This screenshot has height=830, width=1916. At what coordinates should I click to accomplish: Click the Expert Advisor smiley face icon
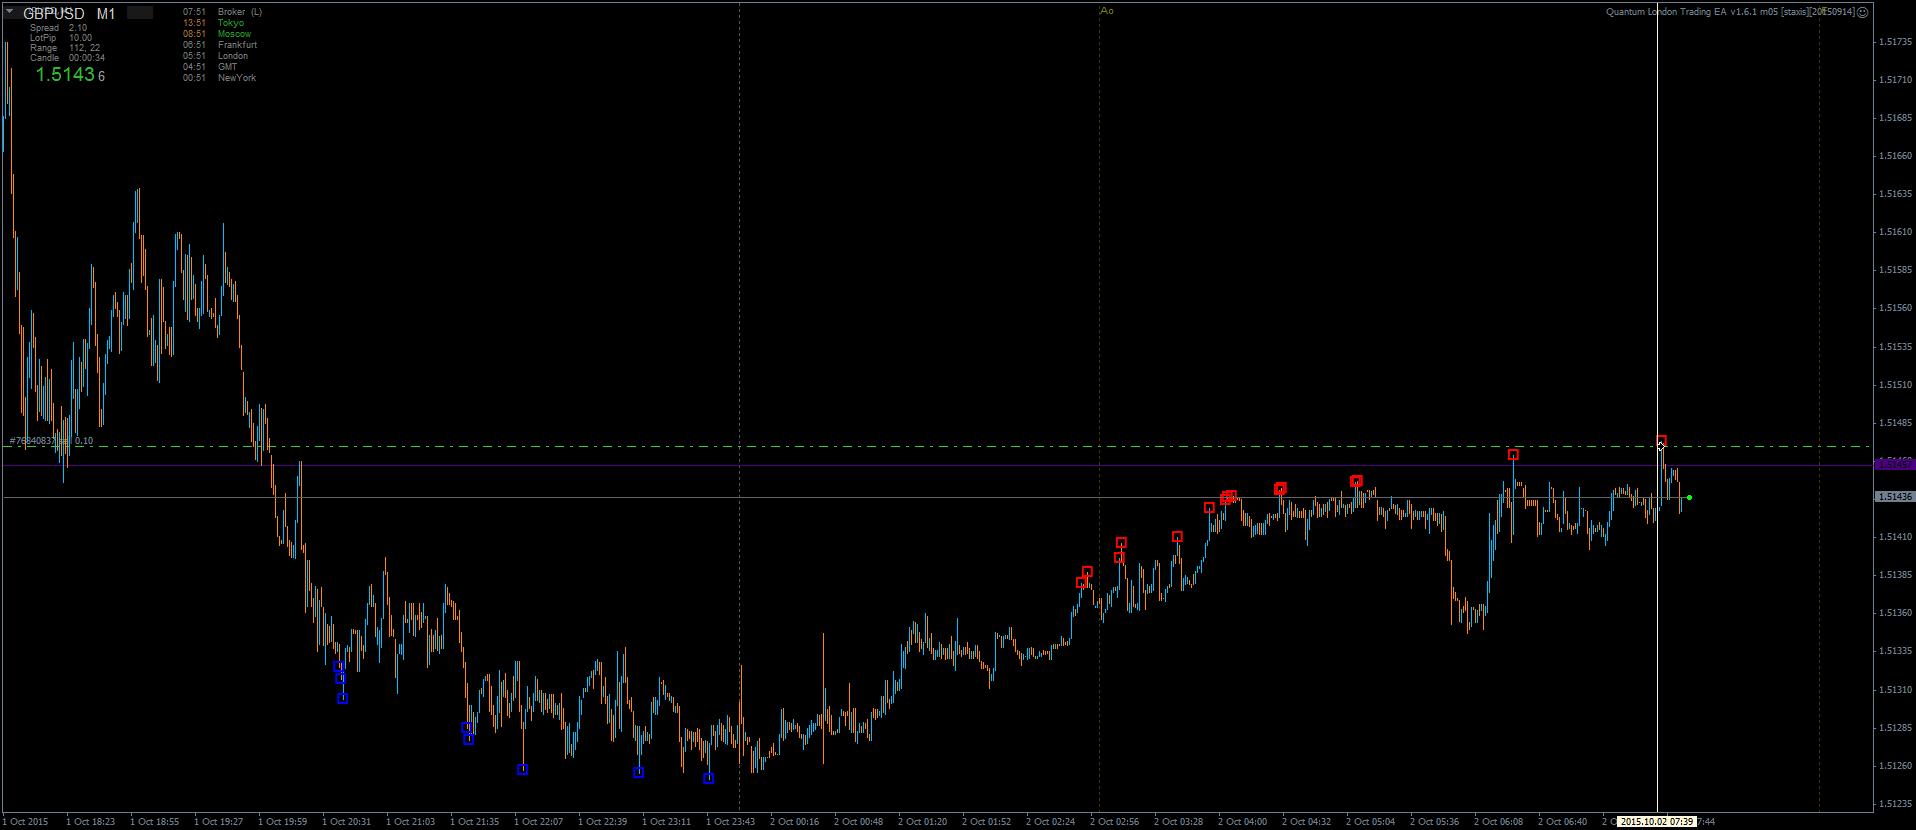(1862, 12)
